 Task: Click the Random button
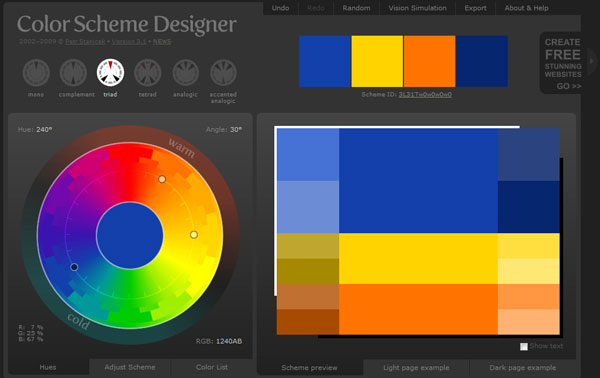coord(356,8)
